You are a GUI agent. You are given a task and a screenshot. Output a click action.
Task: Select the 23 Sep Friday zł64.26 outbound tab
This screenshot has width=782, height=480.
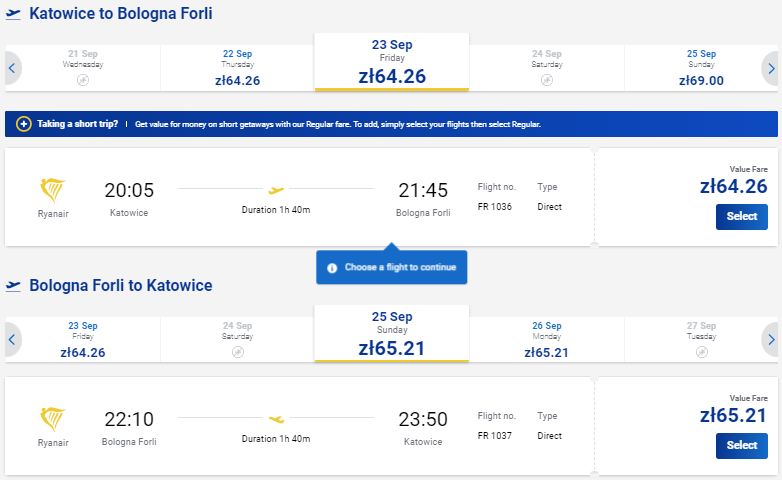pos(392,62)
